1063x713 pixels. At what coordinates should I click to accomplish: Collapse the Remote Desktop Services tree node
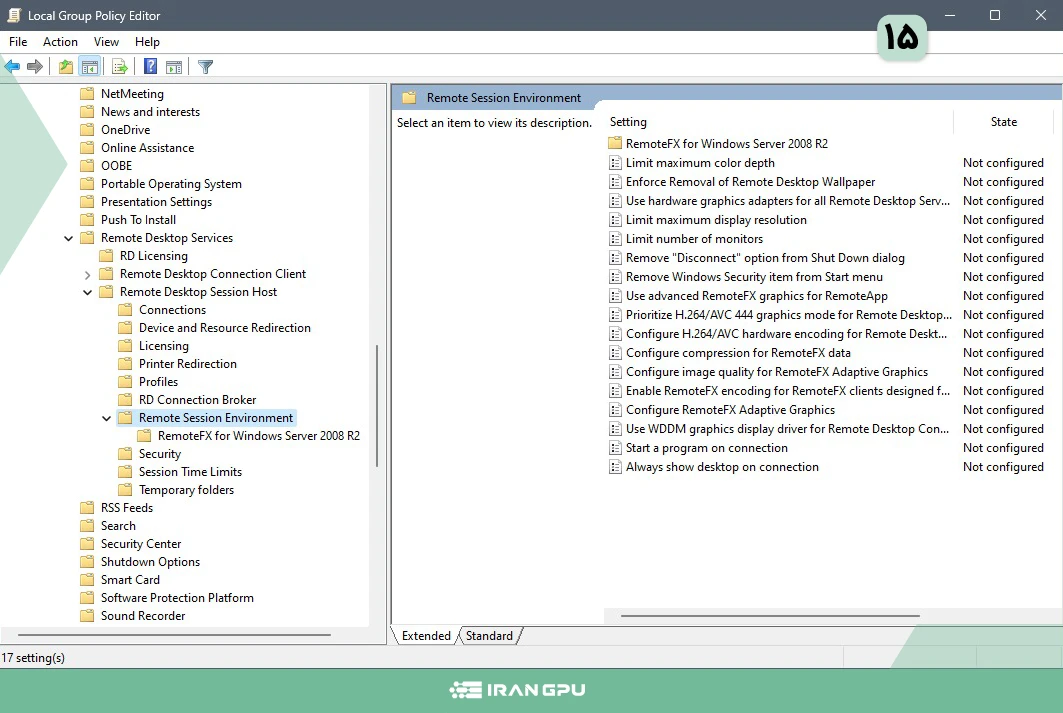point(69,238)
